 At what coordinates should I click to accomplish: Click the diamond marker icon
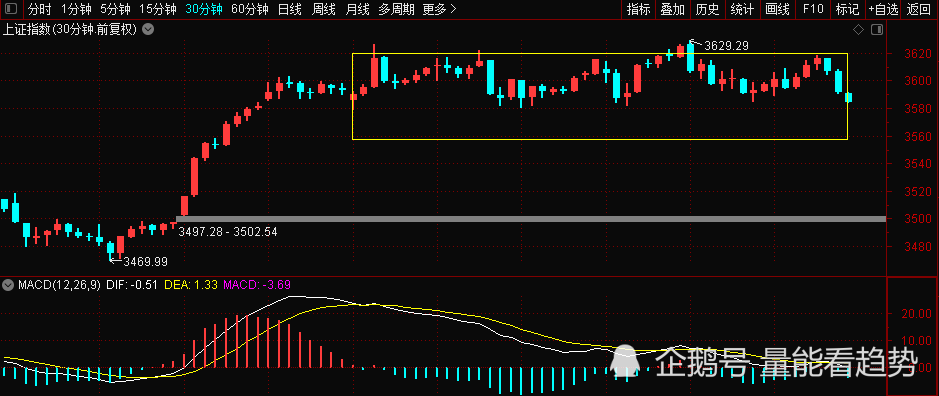[x=859, y=29]
